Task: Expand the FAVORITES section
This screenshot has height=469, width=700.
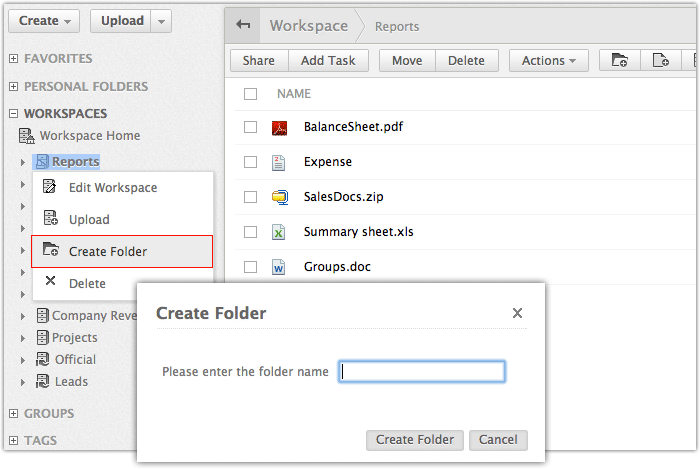Action: tap(14, 58)
